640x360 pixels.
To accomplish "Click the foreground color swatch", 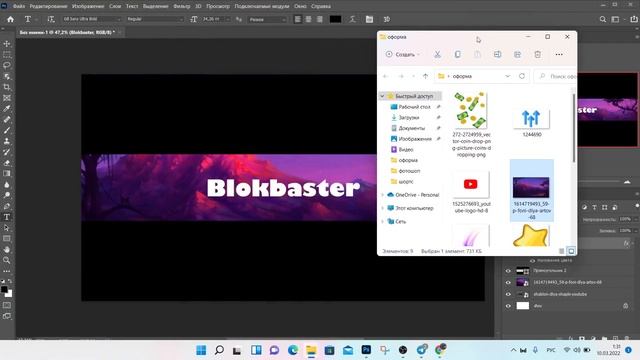I will click(4, 289).
